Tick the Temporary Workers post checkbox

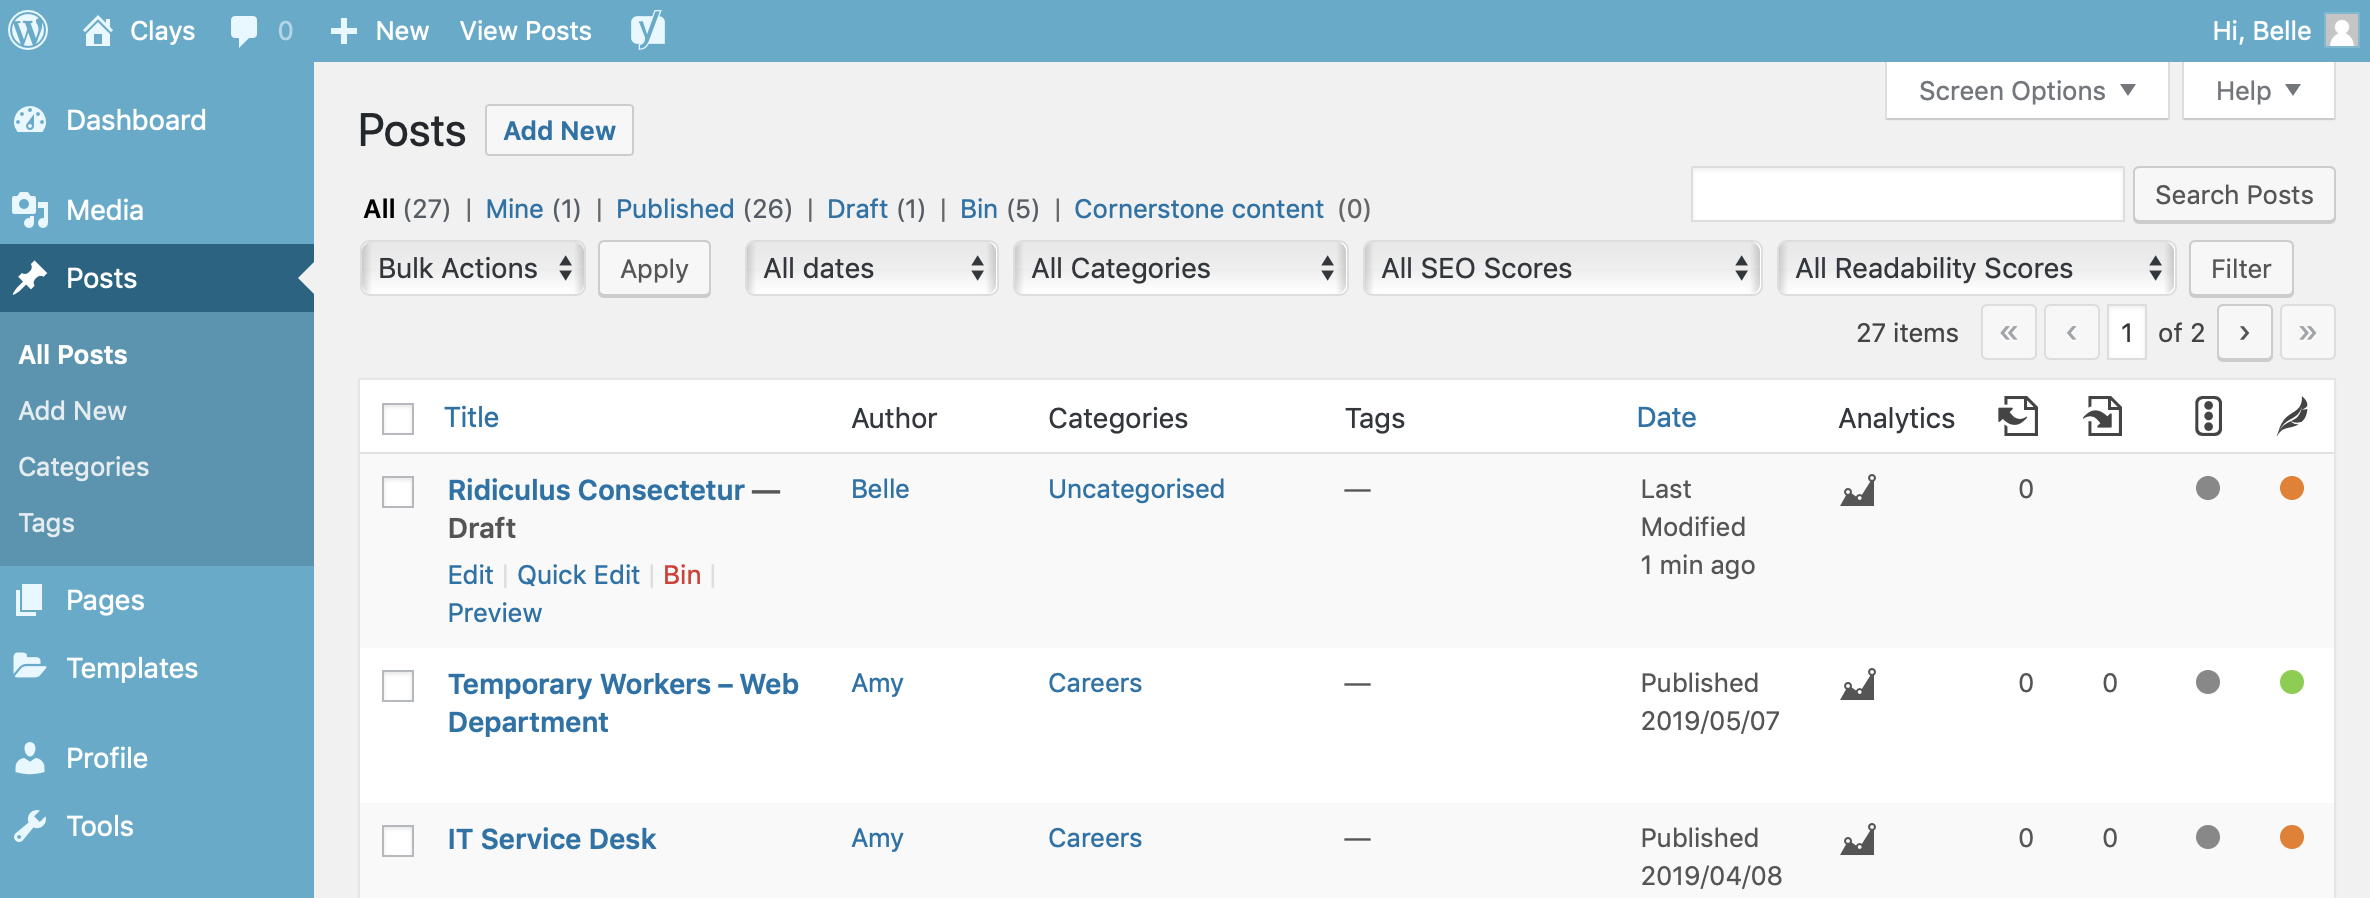pos(398,685)
